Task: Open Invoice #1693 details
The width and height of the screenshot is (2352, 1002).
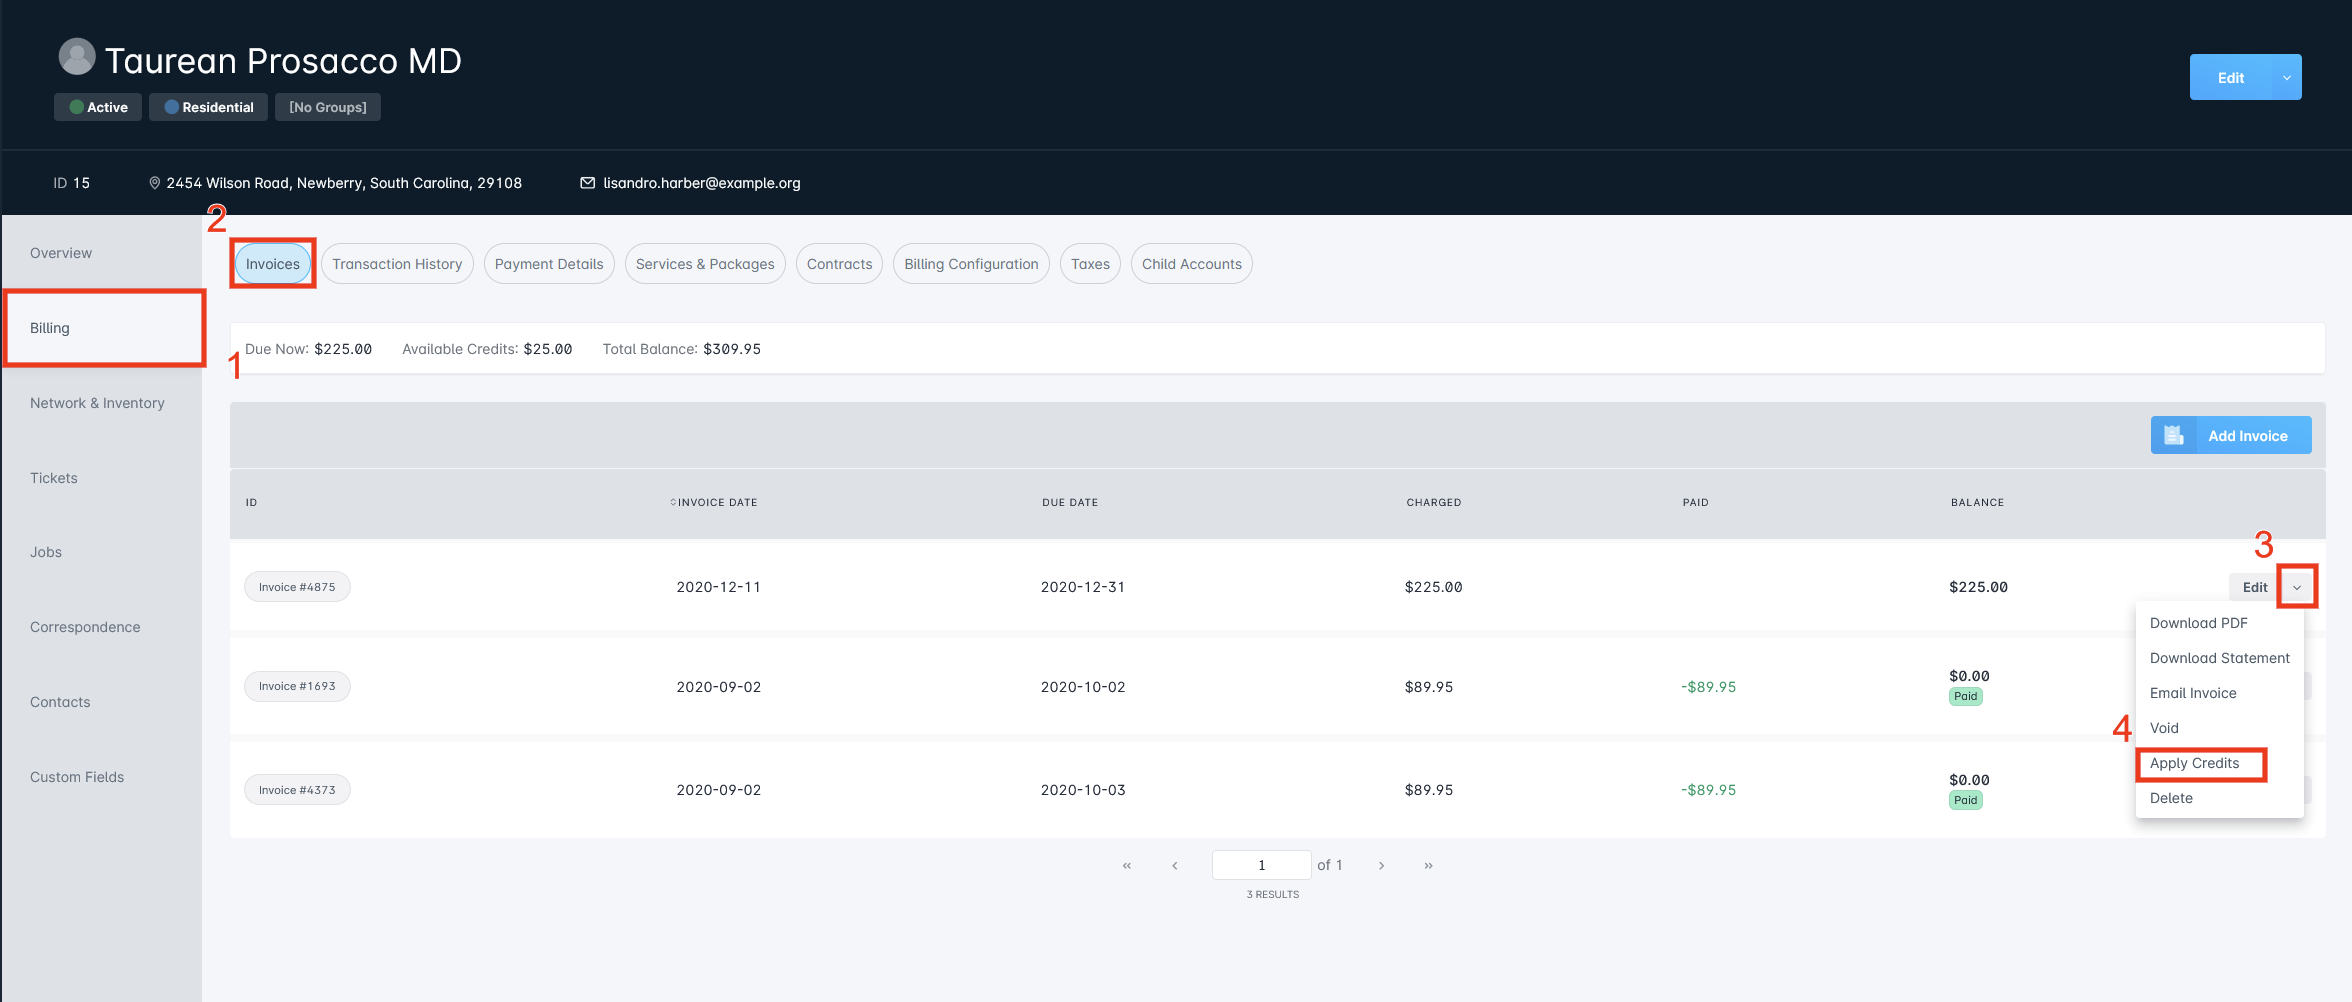Action: [297, 686]
